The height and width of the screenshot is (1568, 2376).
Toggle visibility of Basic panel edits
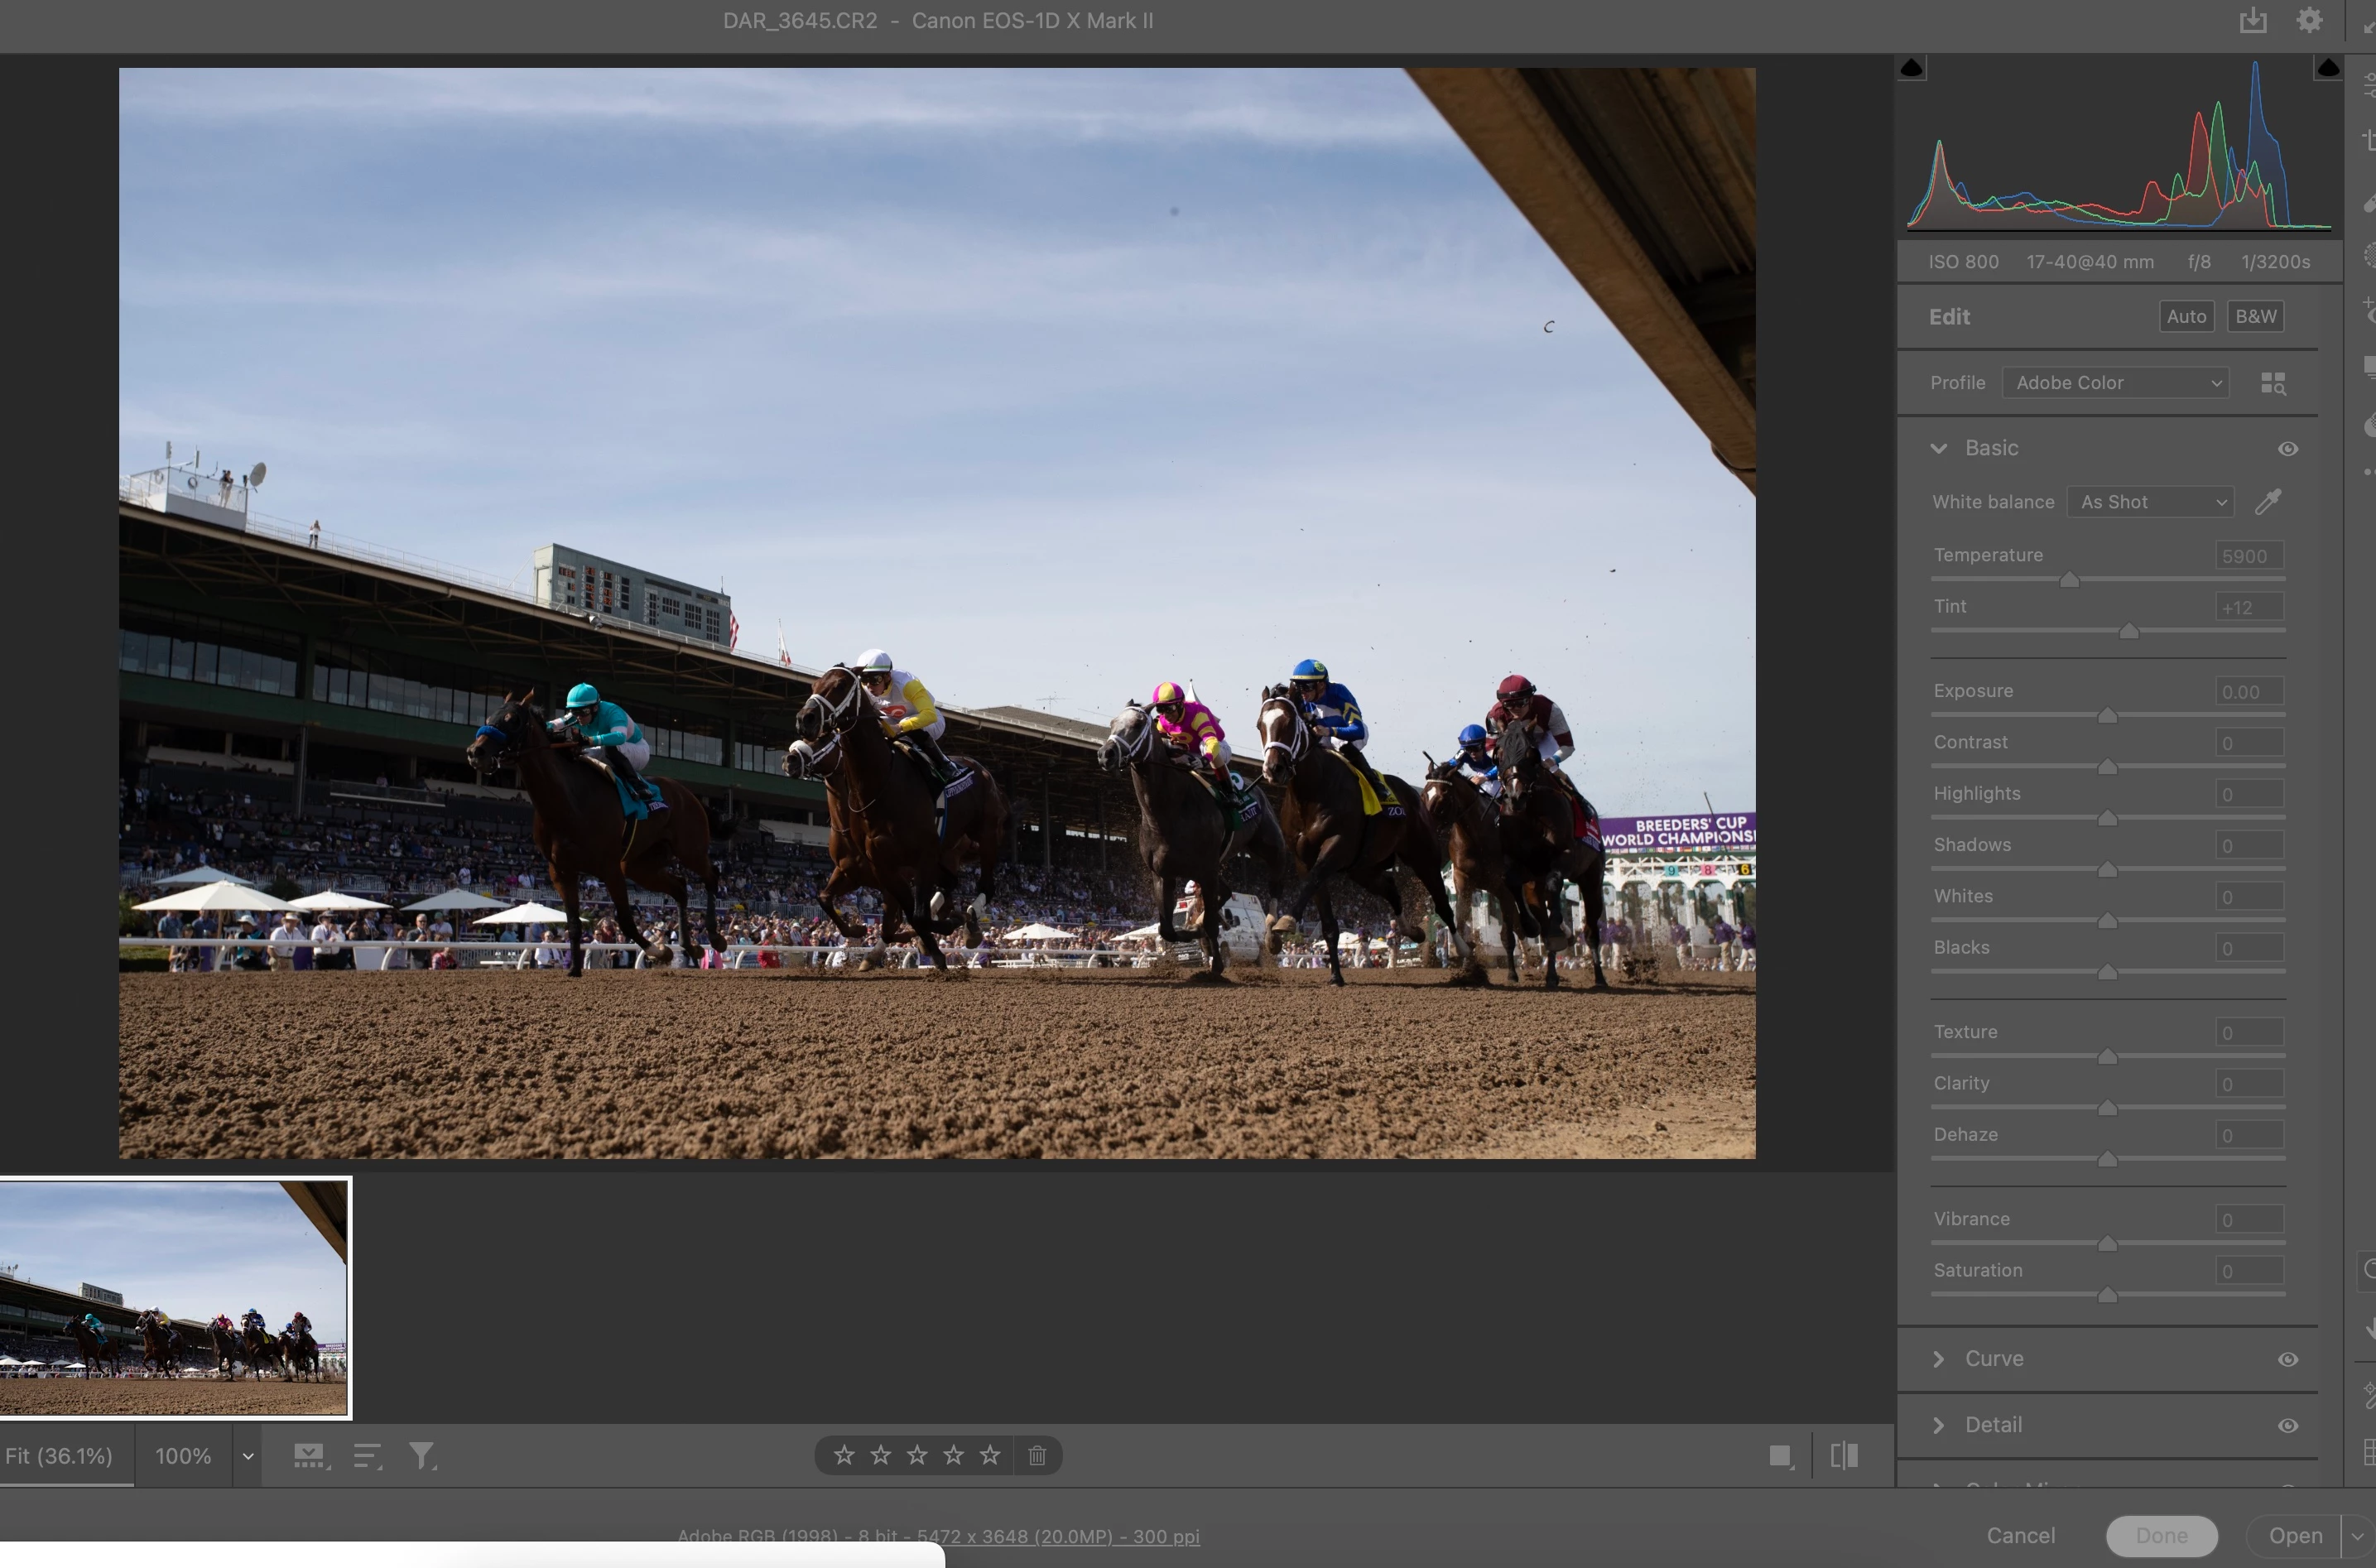coord(2287,449)
